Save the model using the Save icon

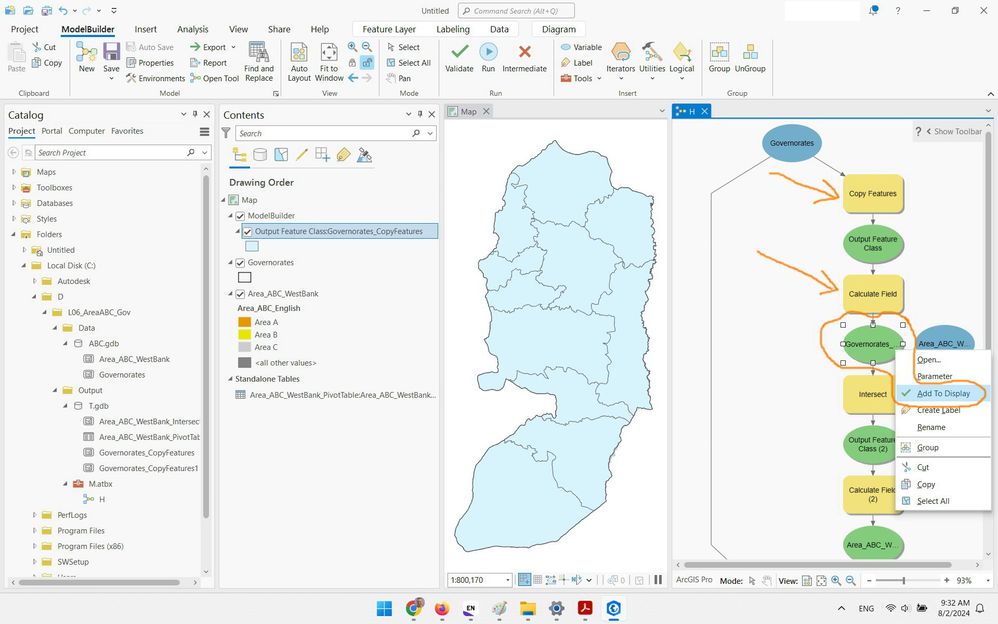coord(111,52)
